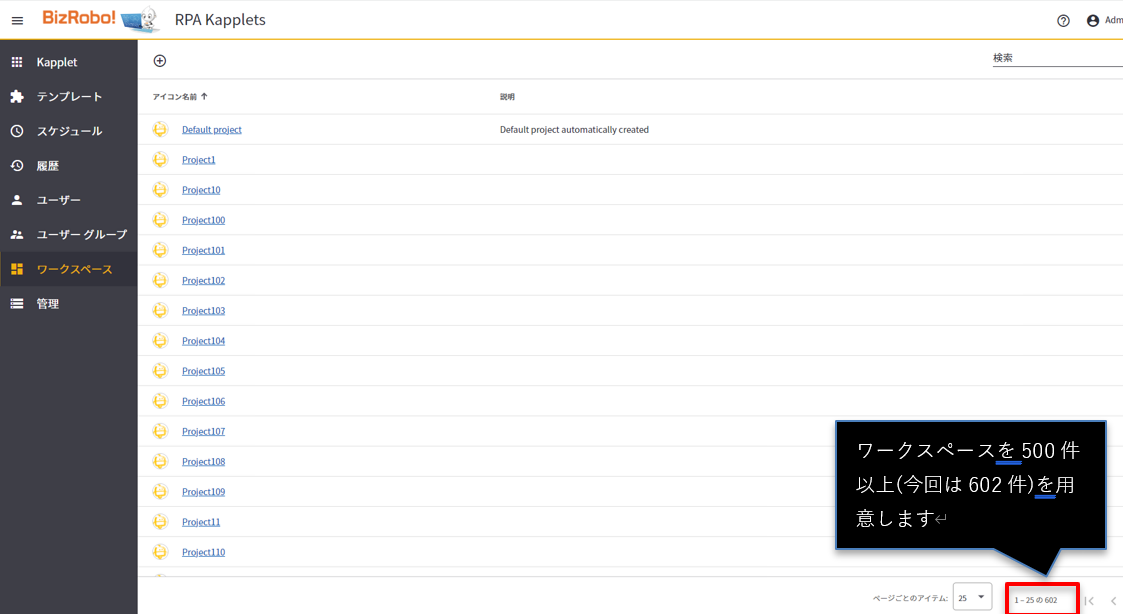Click the icon beside Project100
Image resolution: width=1123 pixels, height=614 pixels.
pos(160,220)
